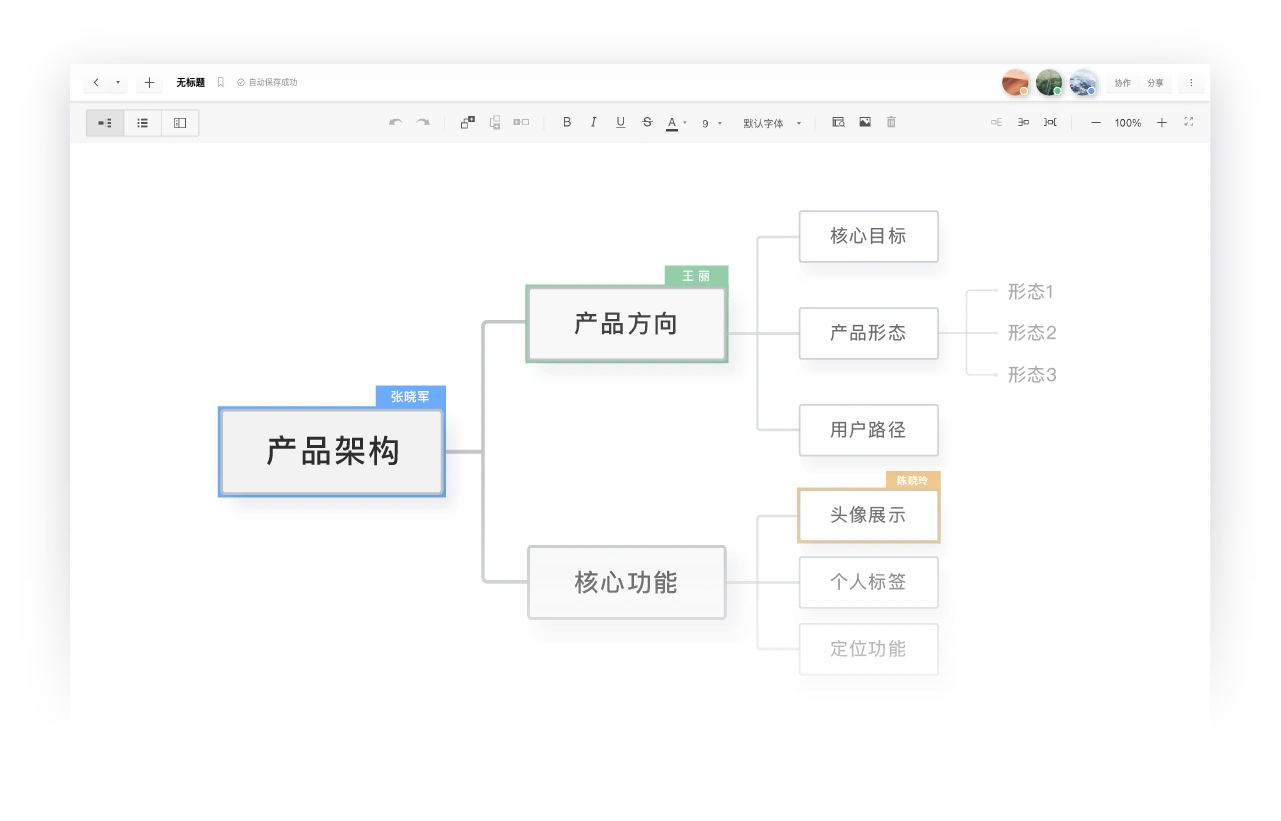Screen dimensions: 1281x821
Task: Click the 分享 share button
Action: point(1155,83)
